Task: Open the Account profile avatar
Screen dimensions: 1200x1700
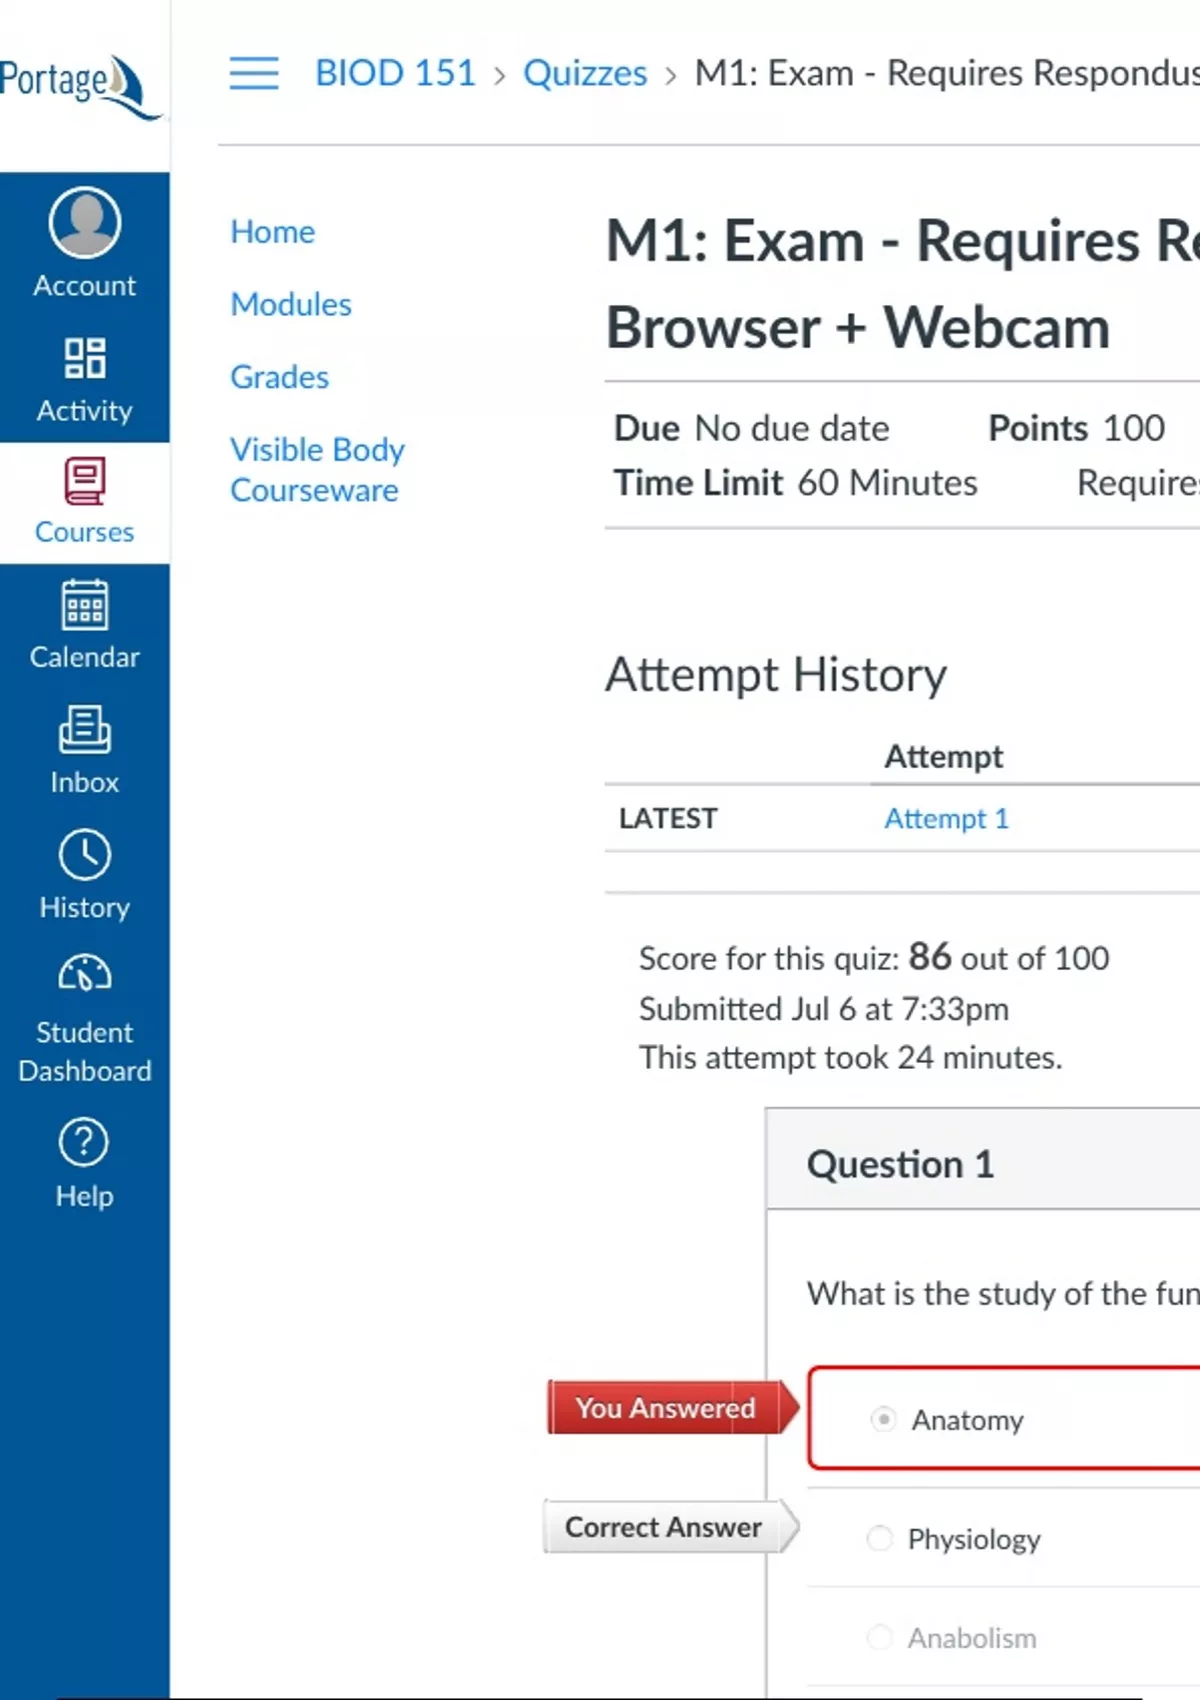Action: tap(85, 222)
